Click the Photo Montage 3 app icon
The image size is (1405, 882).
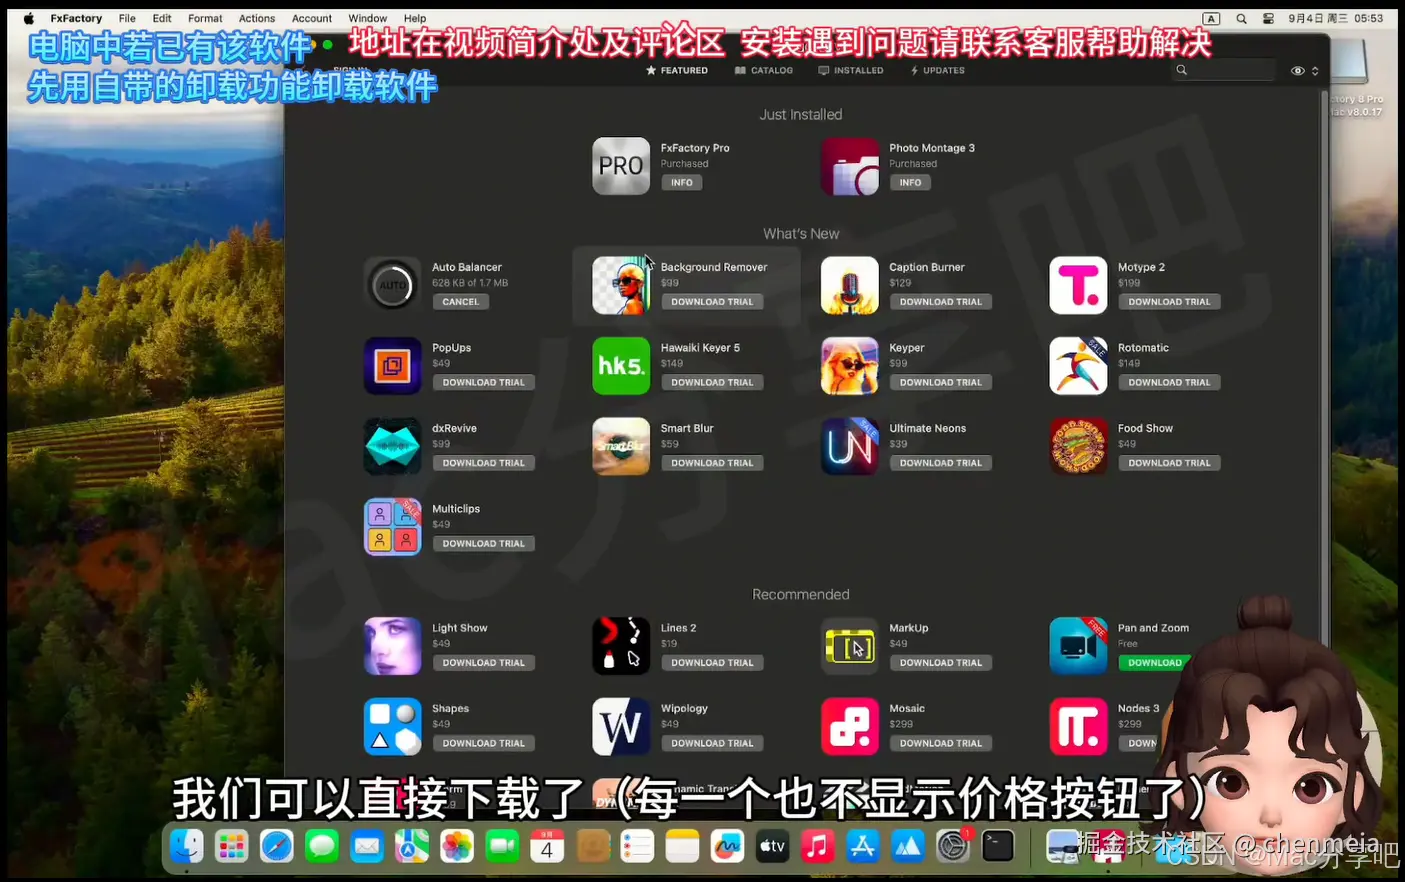[849, 165]
